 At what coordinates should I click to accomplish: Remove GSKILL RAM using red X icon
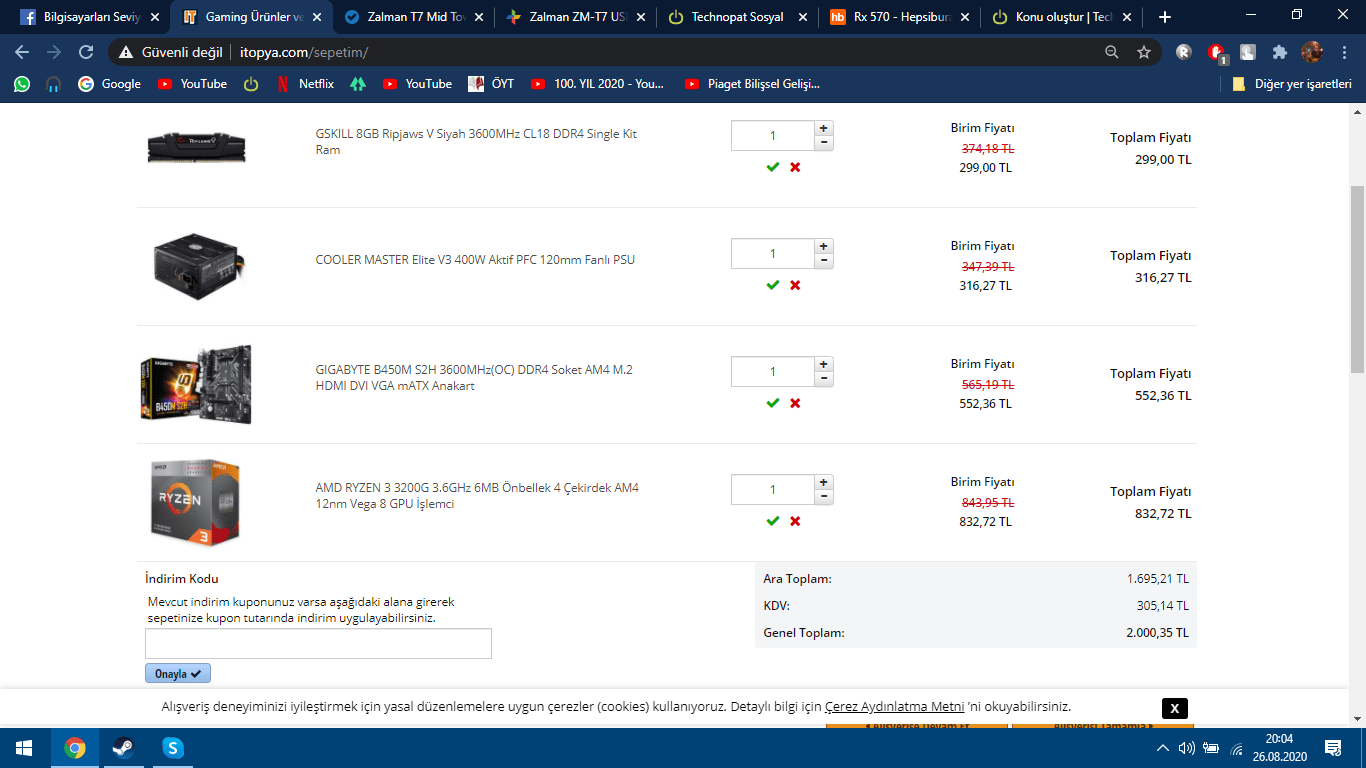795,167
